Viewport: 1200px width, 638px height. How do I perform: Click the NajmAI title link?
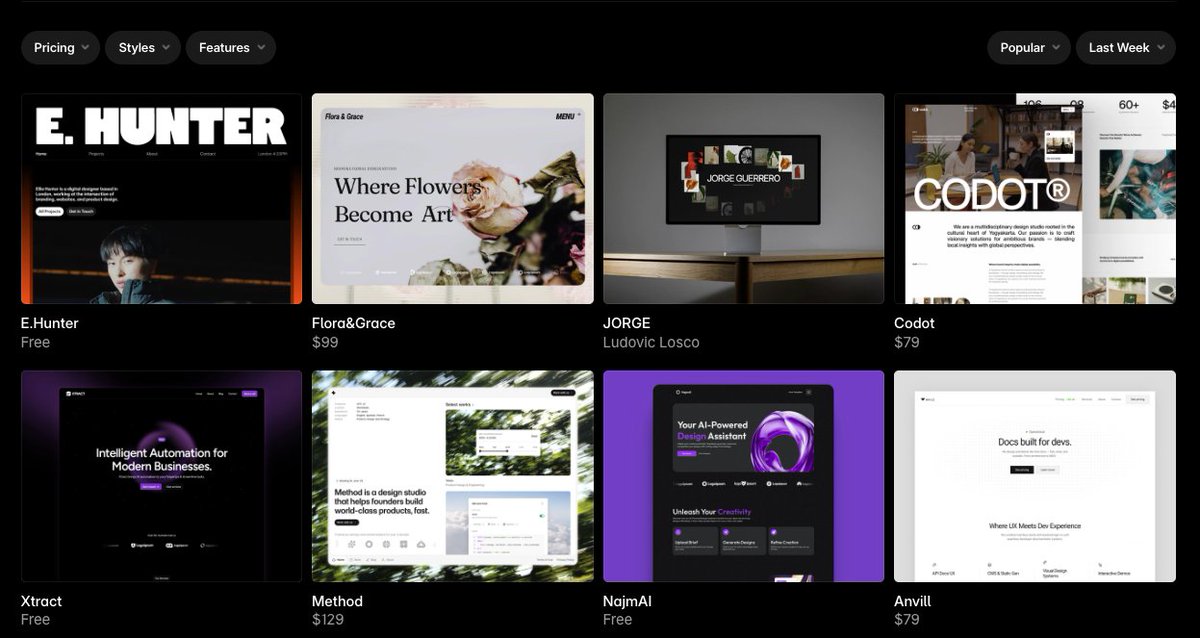point(628,601)
